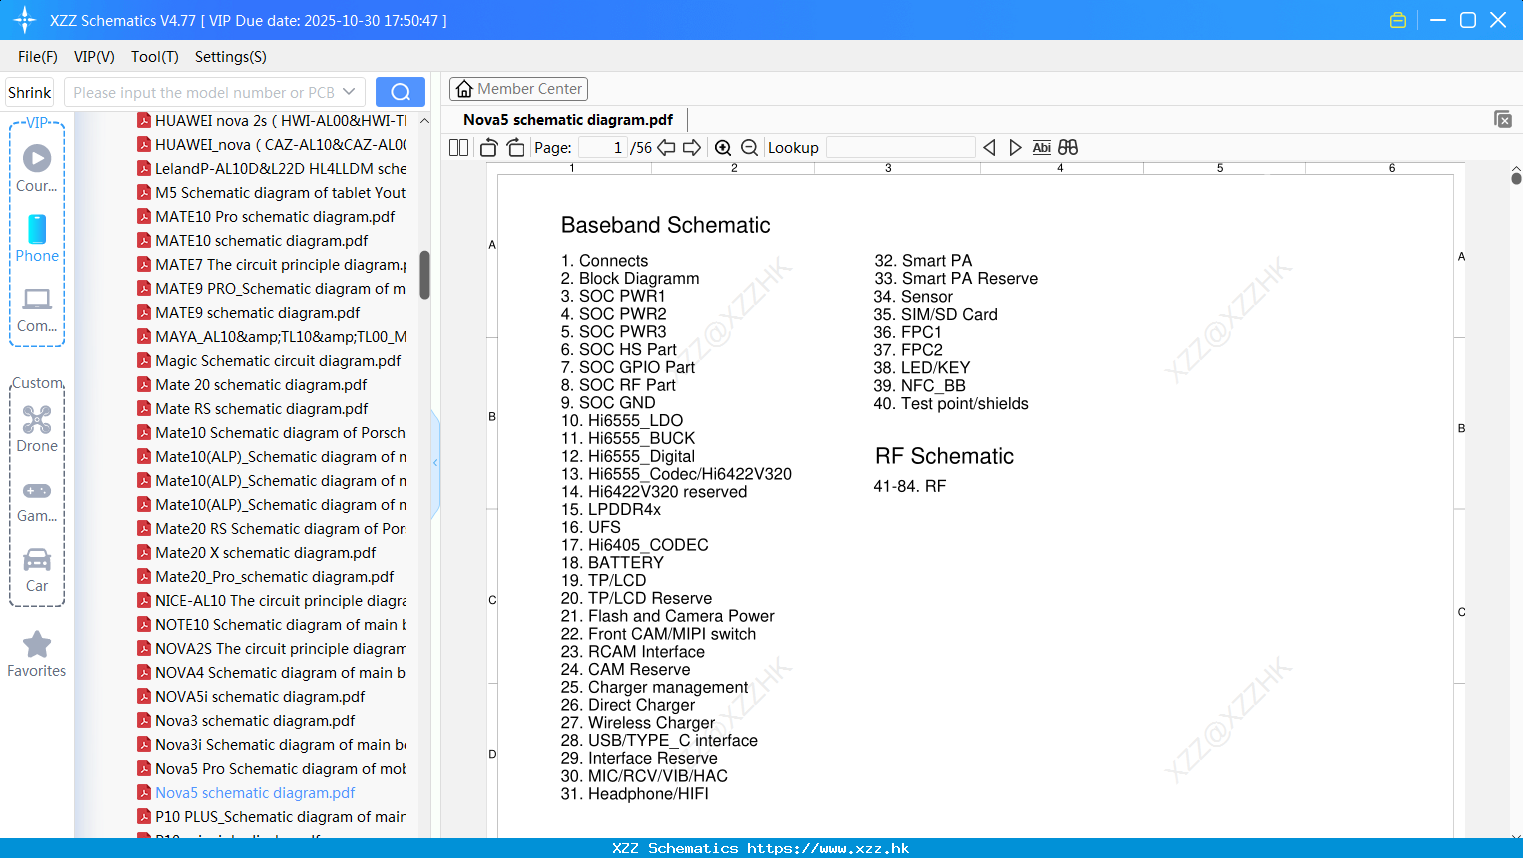Viewport: 1523px width, 858px height.
Task: Open NOVA2S circuit principle diagram
Action: coord(271,648)
